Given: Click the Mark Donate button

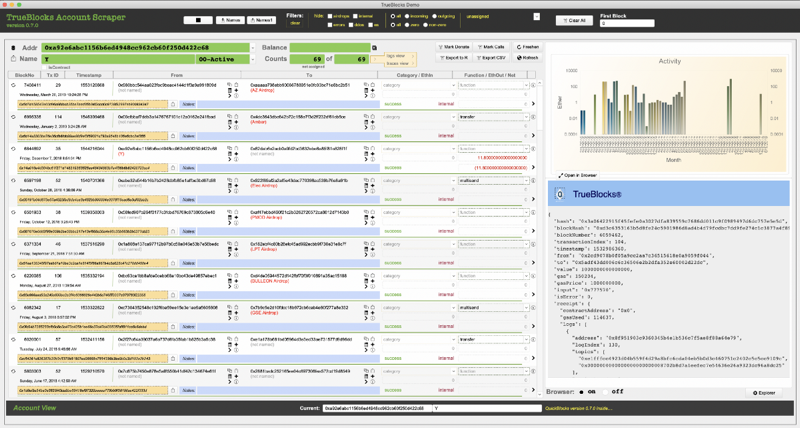Looking at the screenshot, I should tap(454, 47).
